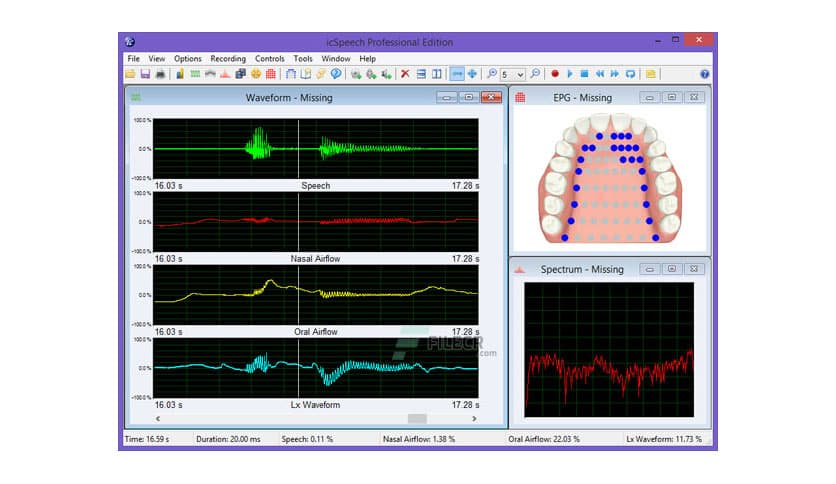Image resolution: width=836 pixels, height=484 pixels.
Task: Click the Waveform horizontal scrollbar thumb
Action: [x=417, y=418]
